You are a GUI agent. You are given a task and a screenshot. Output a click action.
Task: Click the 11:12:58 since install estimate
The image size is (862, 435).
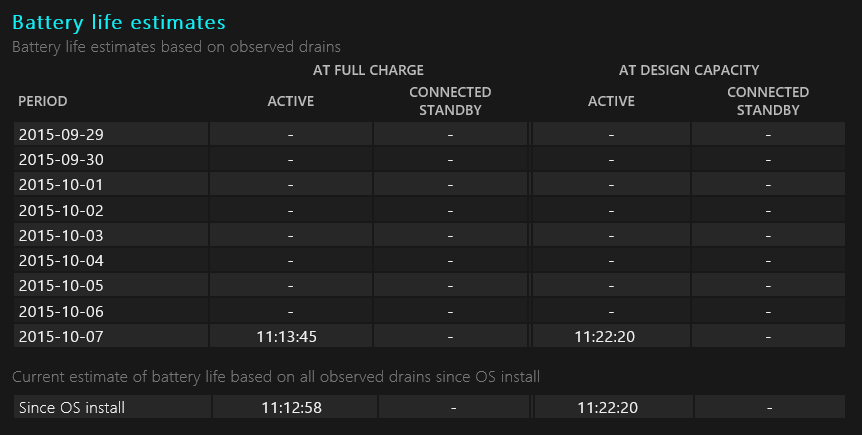click(291, 407)
